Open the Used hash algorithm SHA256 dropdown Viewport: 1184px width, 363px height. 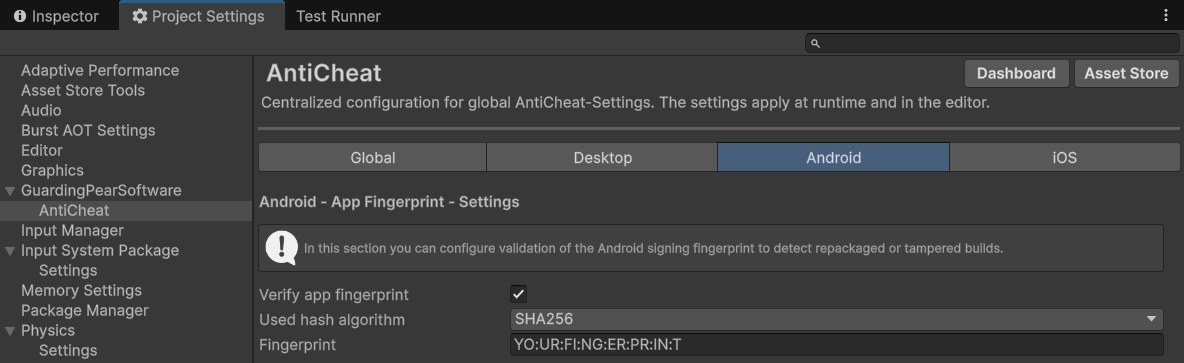click(837, 319)
